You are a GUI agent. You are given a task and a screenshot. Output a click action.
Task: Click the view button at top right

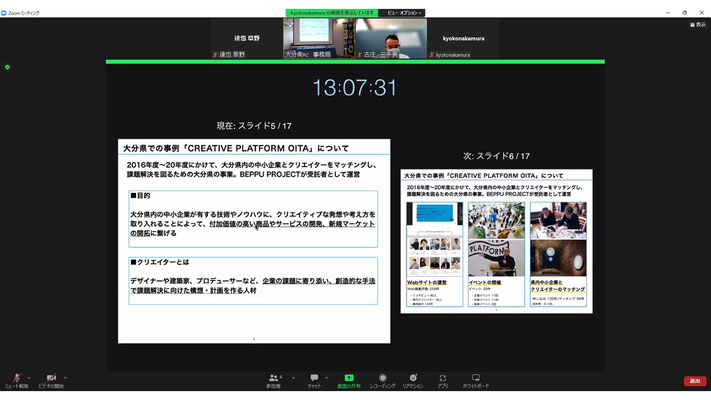pyautogui.click(x=698, y=24)
